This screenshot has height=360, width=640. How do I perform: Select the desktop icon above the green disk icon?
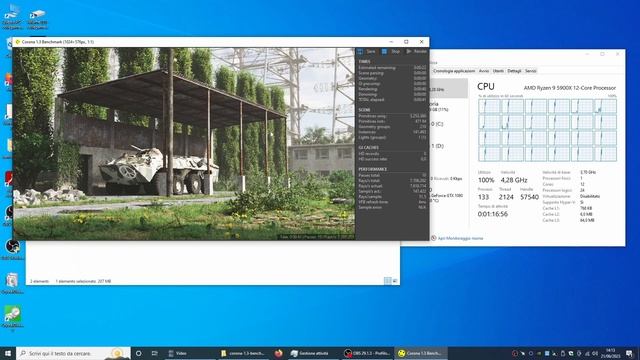(13, 283)
